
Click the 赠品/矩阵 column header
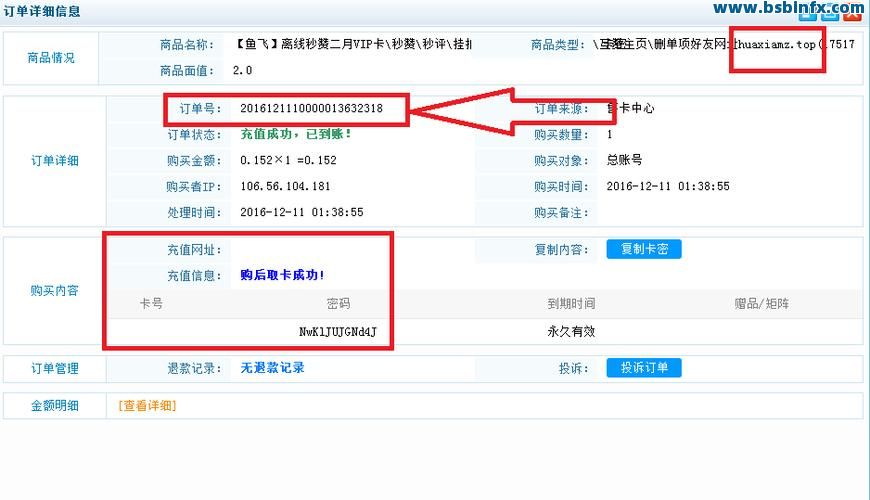click(x=761, y=304)
